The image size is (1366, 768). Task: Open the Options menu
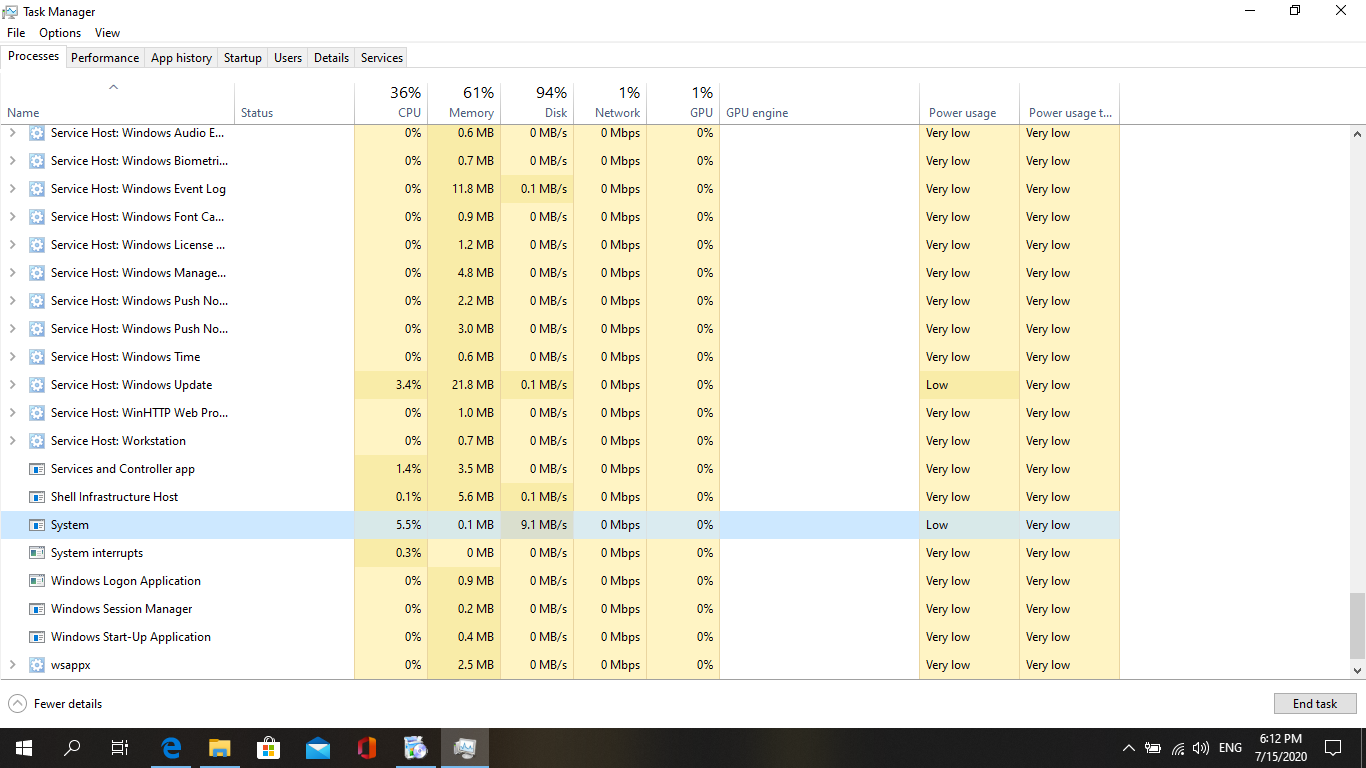click(59, 32)
